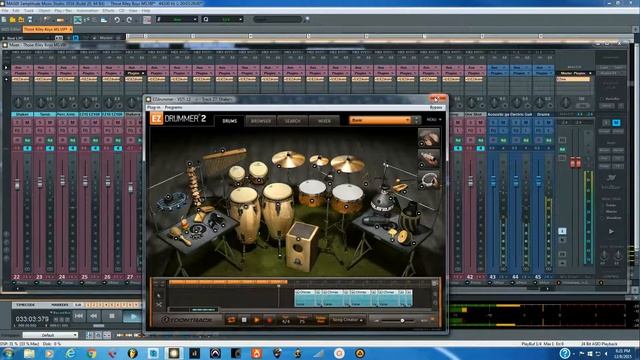Open the Track menu
The width and height of the screenshot is (640, 360).
click(29, 11)
